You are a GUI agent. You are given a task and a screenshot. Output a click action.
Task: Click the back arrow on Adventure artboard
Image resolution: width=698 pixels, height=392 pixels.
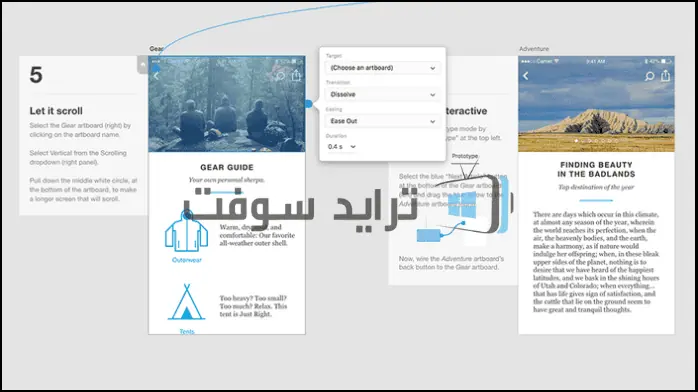coord(526,76)
